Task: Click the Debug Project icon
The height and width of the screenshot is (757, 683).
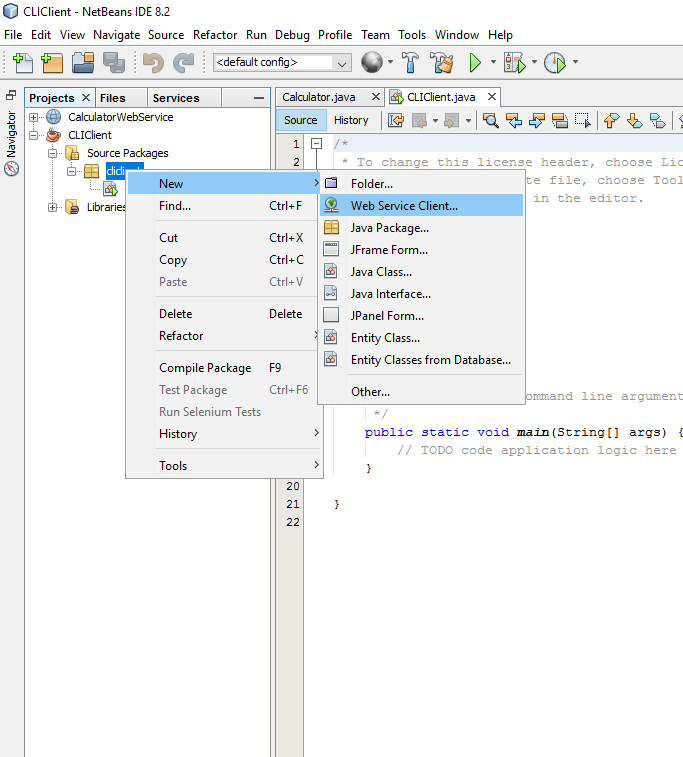Action: pos(515,62)
